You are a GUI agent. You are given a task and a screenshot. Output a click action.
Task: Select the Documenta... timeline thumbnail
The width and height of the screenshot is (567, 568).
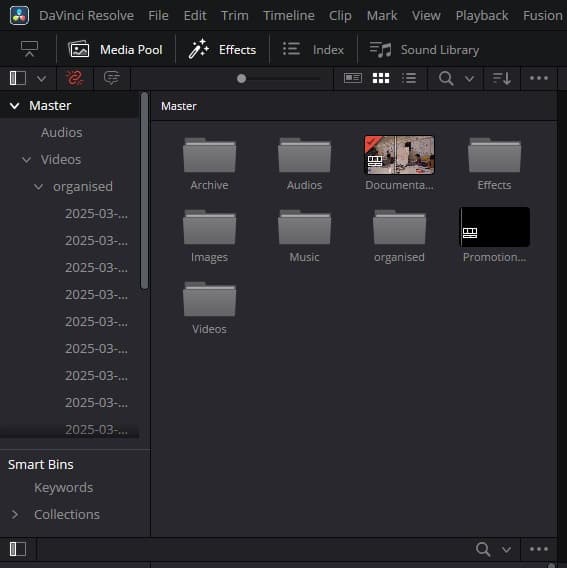[399, 164]
